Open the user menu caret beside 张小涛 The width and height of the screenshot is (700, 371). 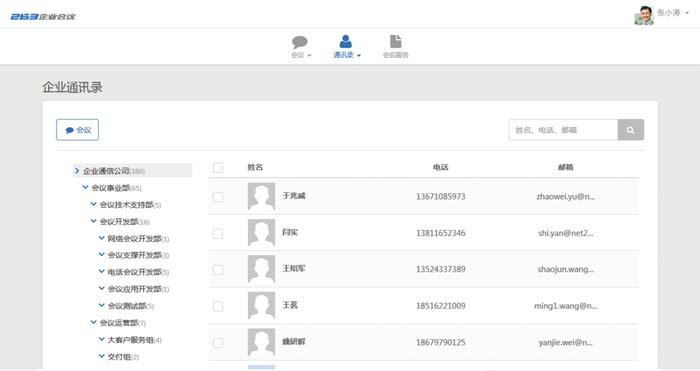[x=687, y=13]
